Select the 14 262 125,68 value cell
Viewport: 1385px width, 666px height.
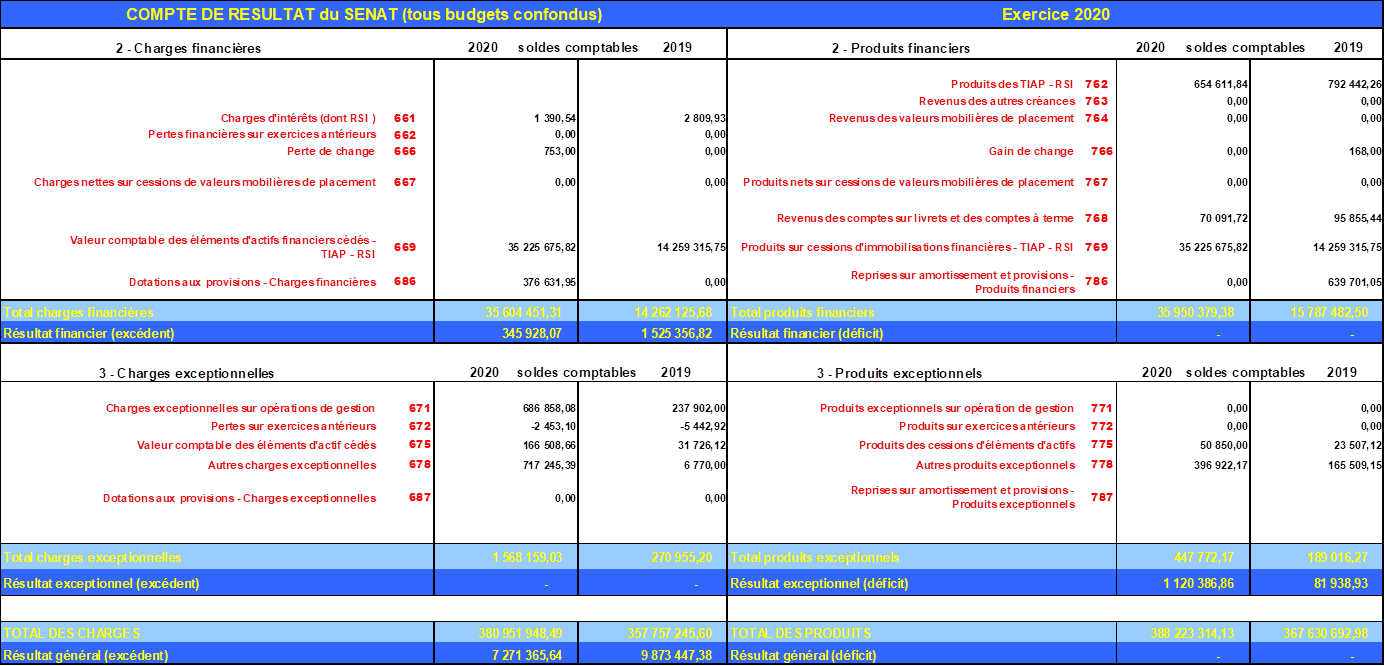pyautogui.click(x=651, y=313)
